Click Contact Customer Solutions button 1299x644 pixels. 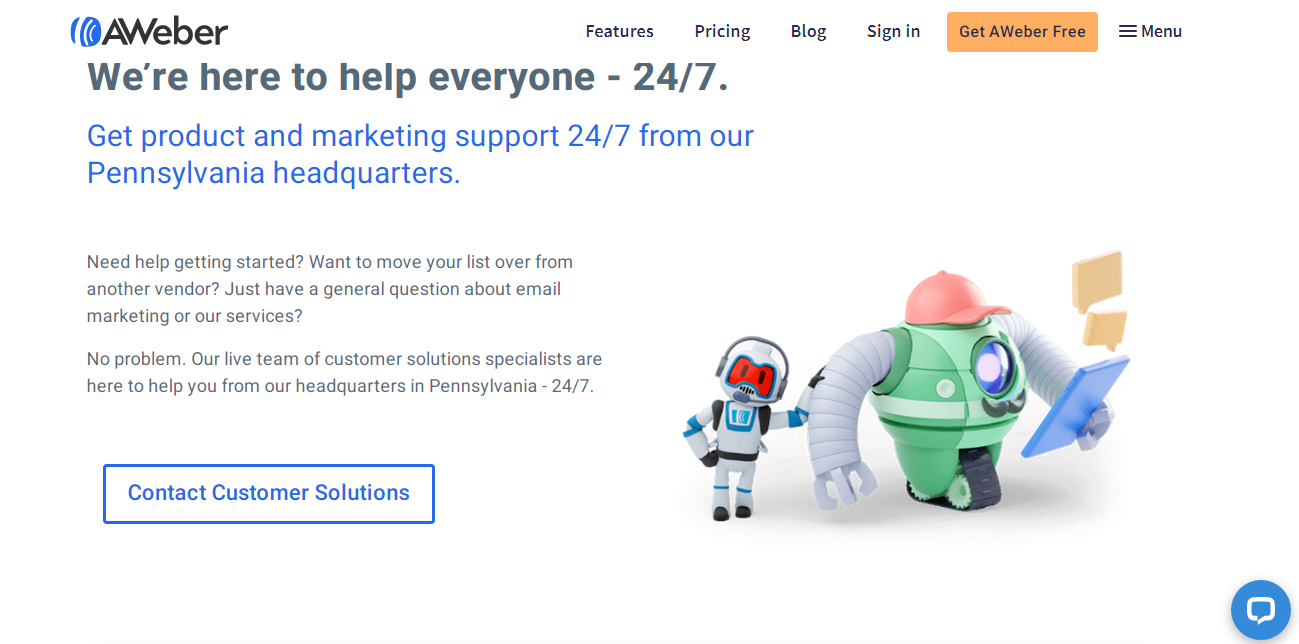coord(269,493)
